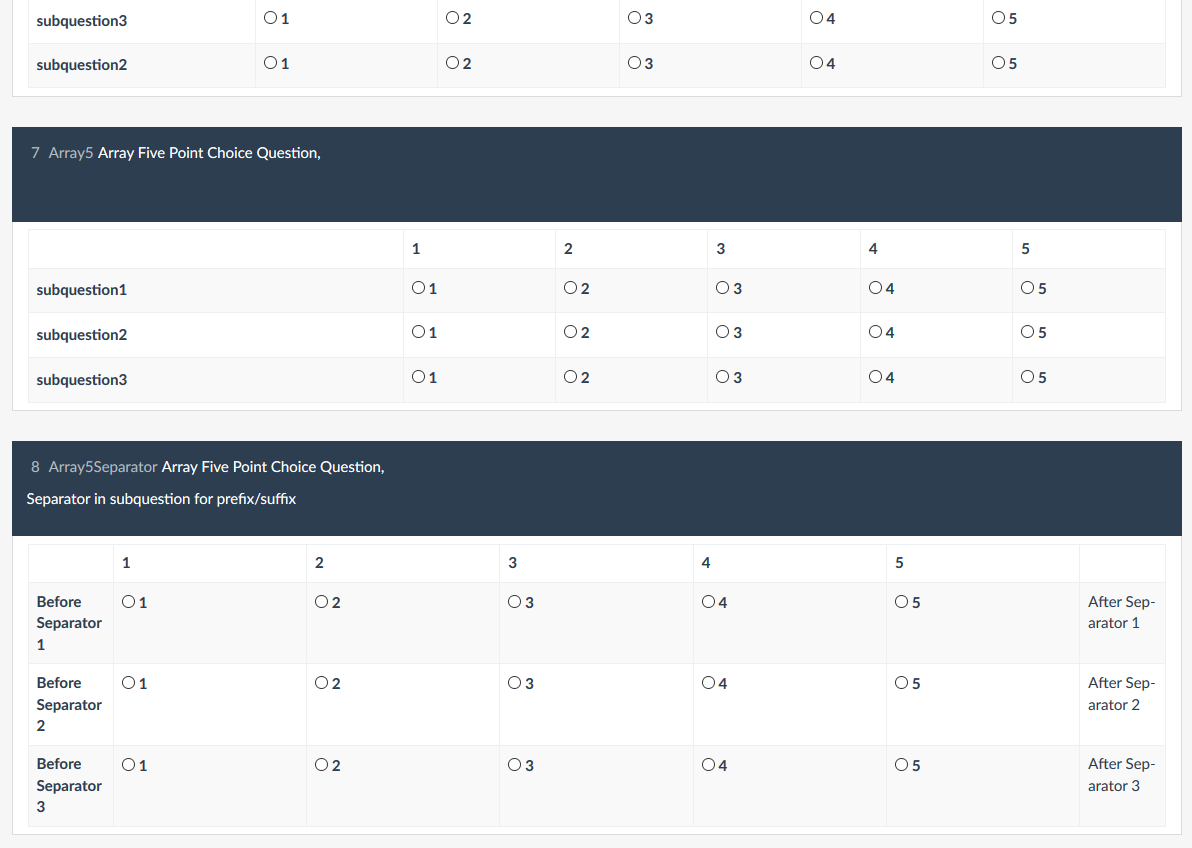Click the question 7 Array5 header title
This screenshot has width=1192, height=848.
click(x=209, y=153)
